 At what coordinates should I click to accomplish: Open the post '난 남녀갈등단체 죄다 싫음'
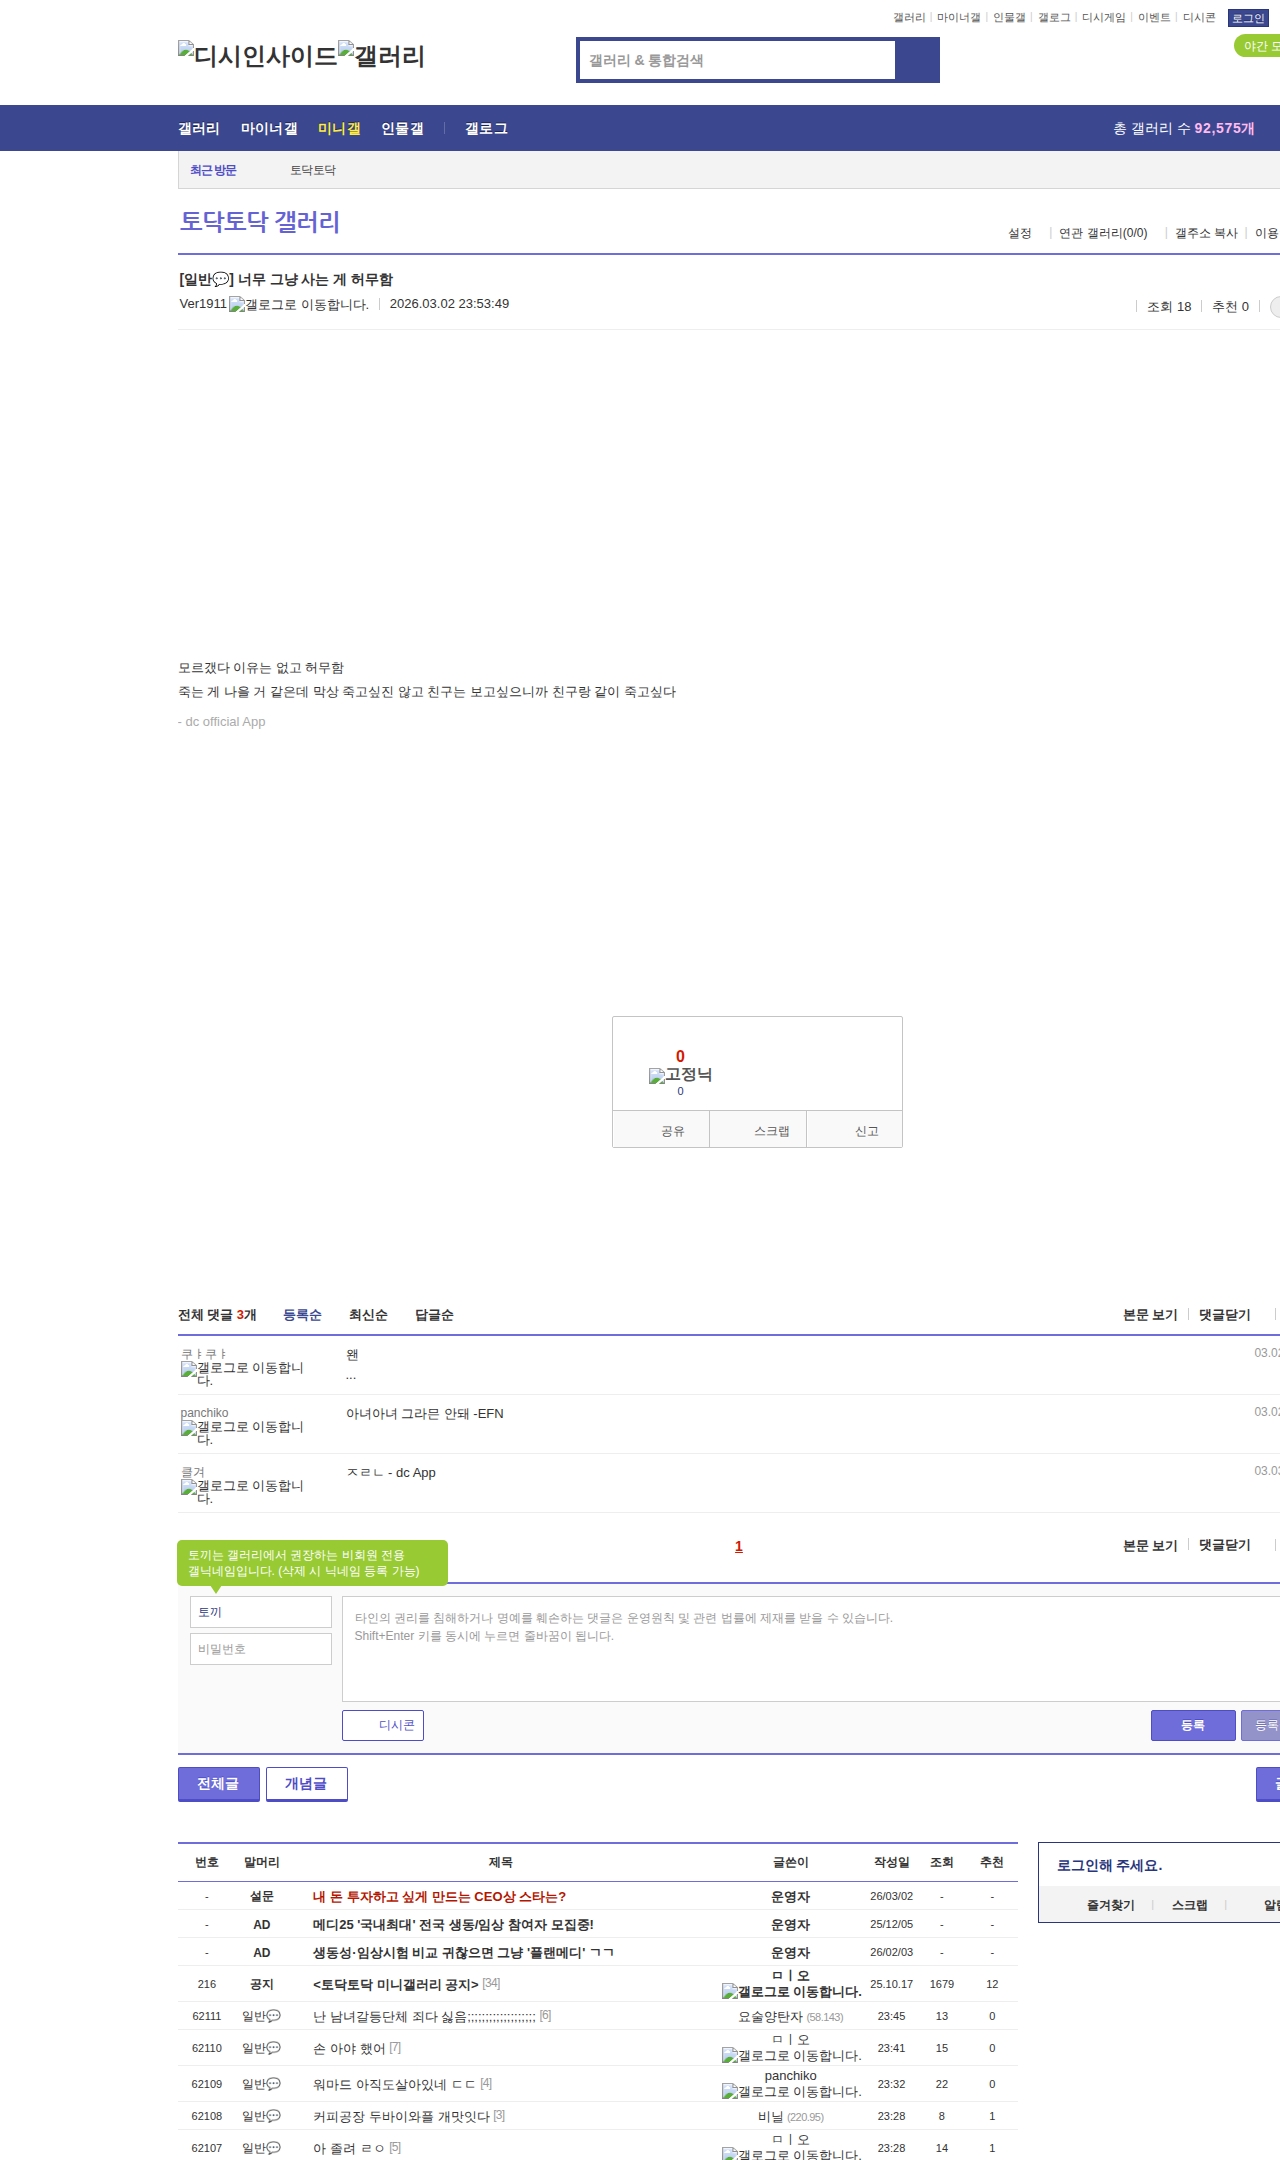click(x=425, y=2016)
